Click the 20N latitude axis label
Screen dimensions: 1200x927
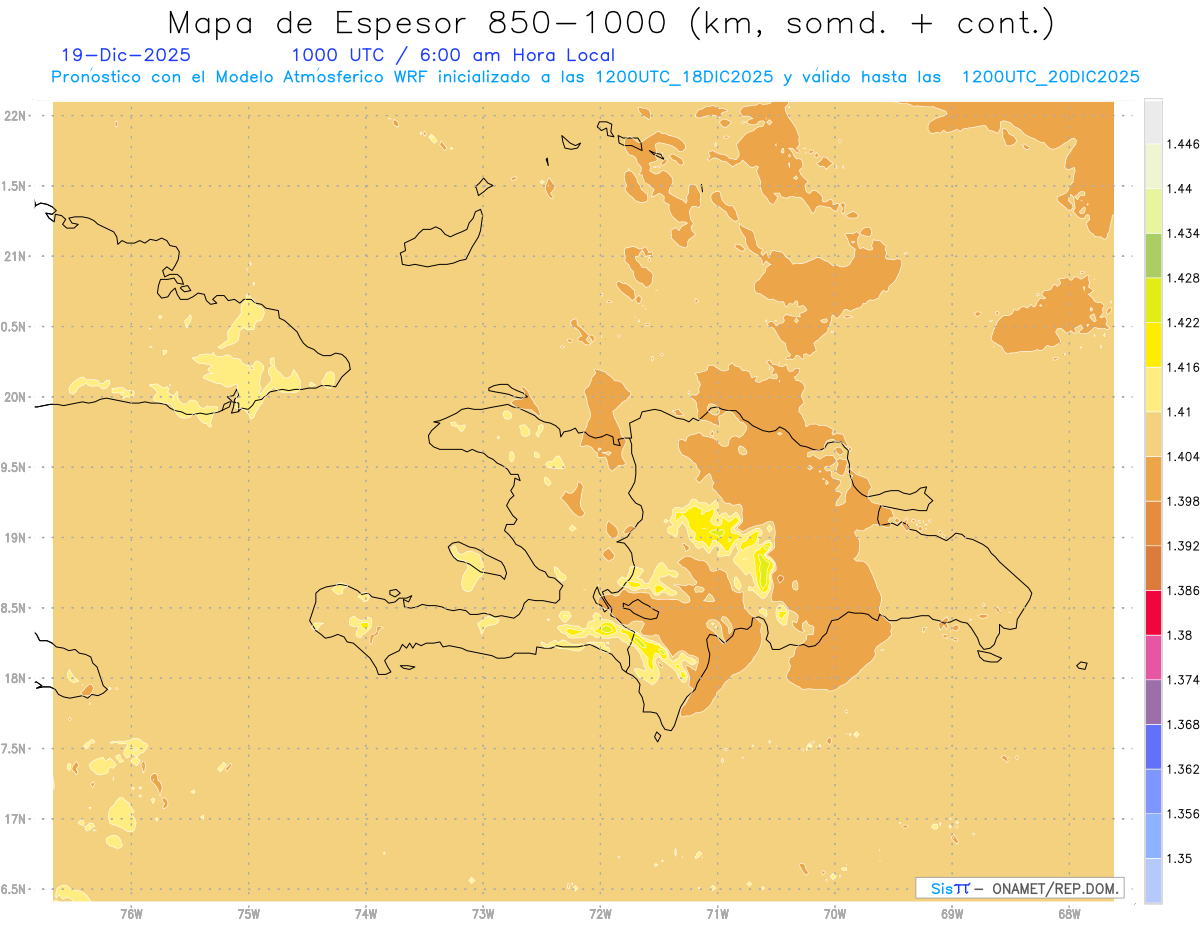(16, 397)
